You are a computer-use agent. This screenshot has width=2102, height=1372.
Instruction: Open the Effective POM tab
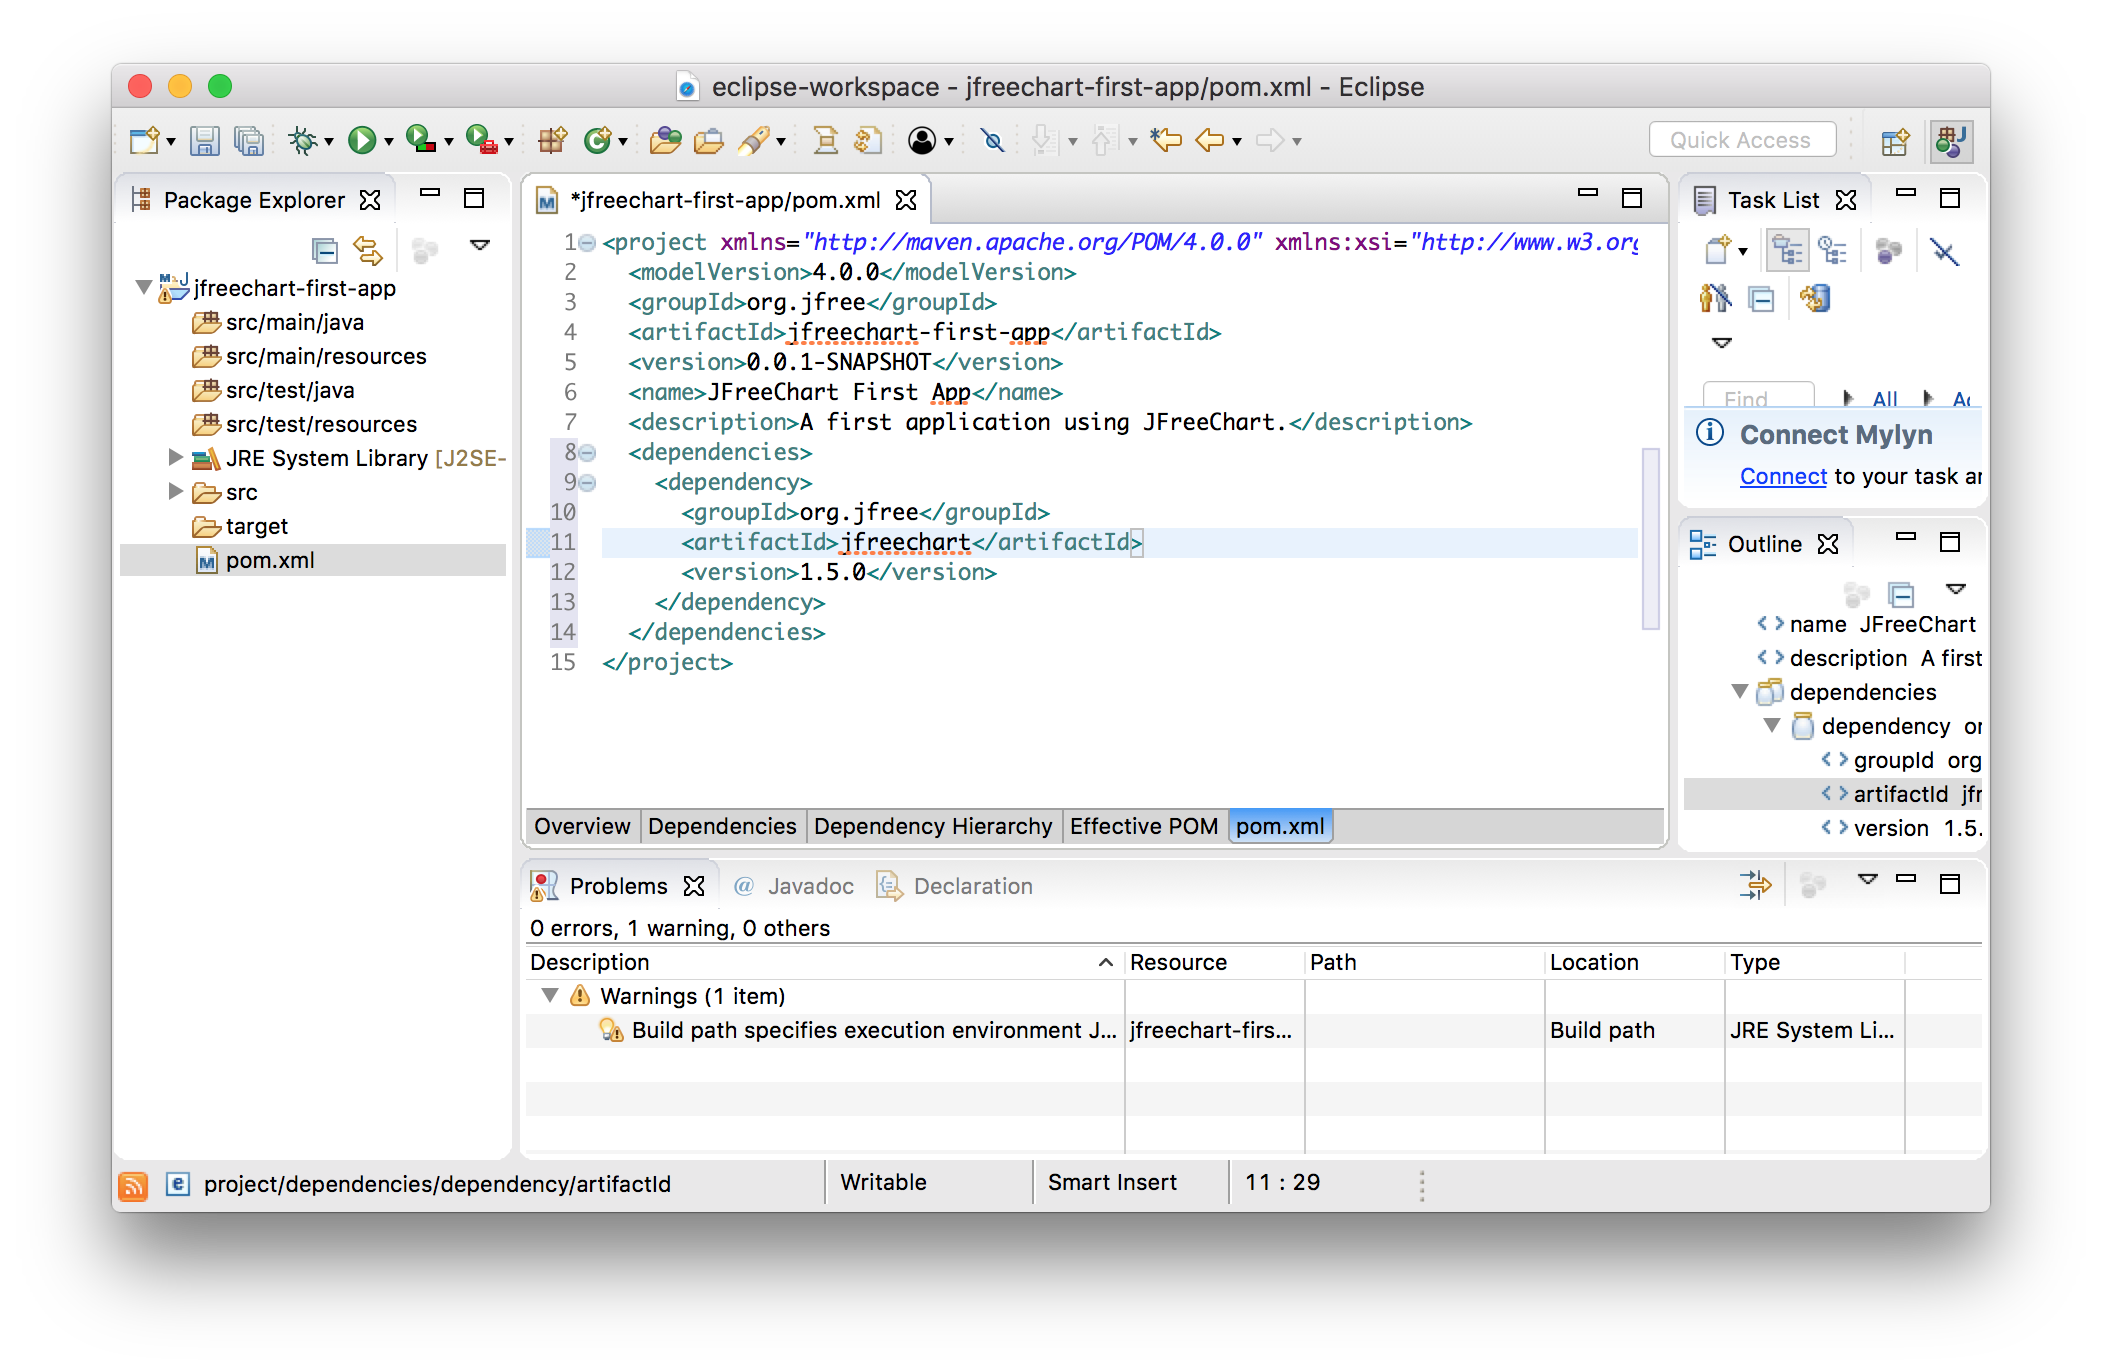(1144, 826)
